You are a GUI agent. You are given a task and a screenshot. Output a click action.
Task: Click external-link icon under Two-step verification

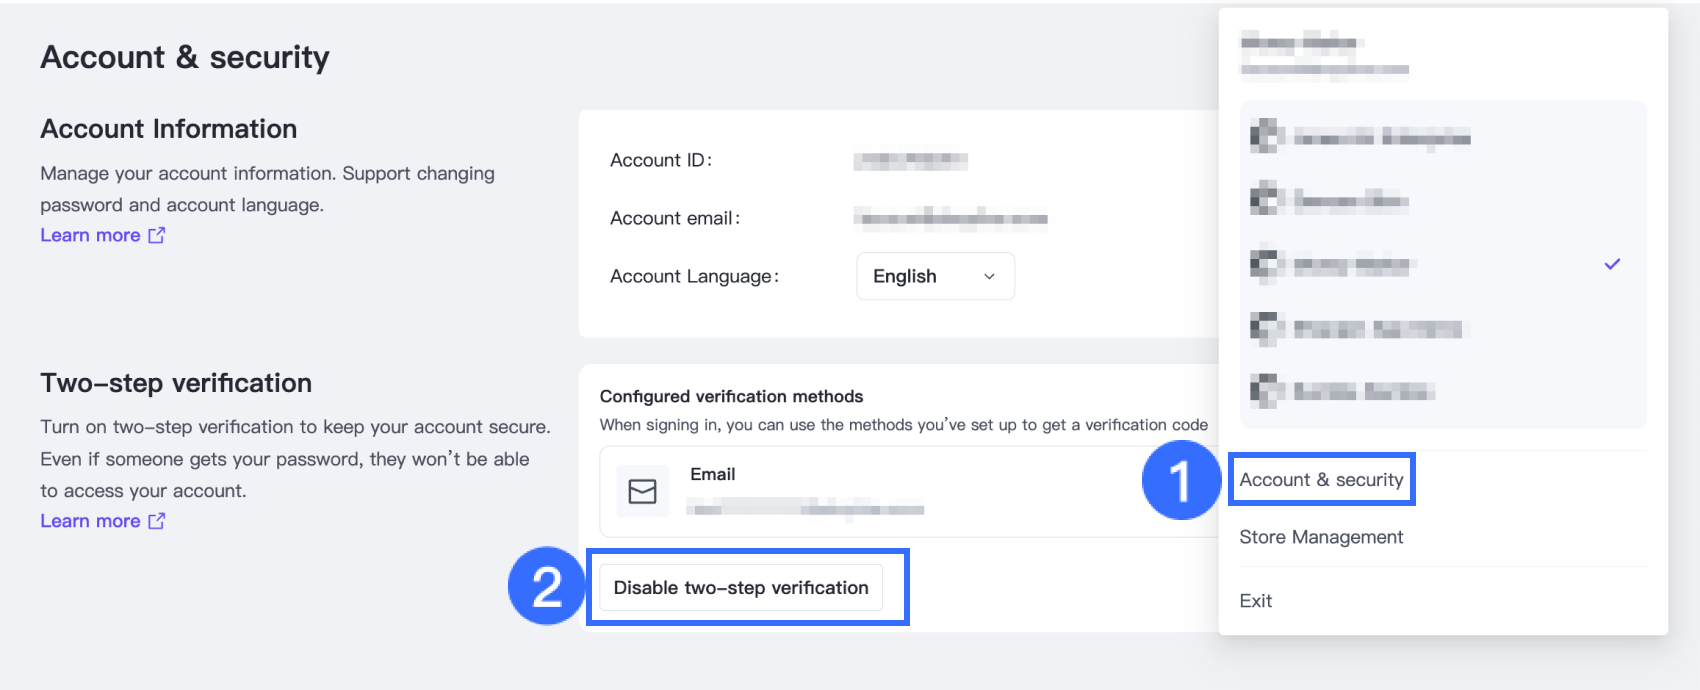pyautogui.click(x=157, y=521)
